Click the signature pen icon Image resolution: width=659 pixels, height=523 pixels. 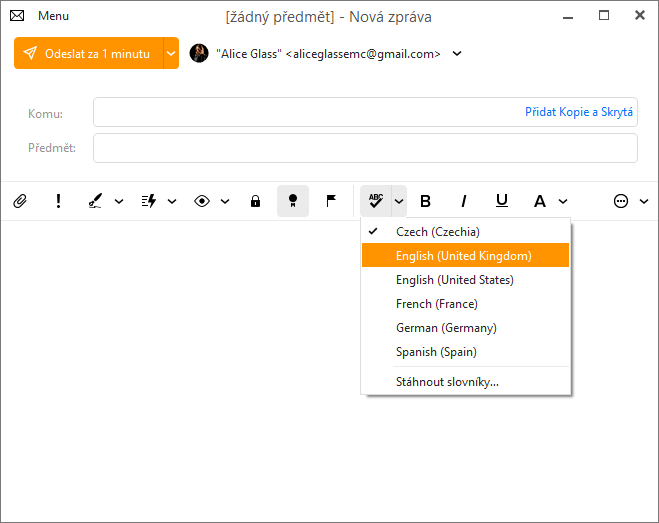[x=95, y=201]
